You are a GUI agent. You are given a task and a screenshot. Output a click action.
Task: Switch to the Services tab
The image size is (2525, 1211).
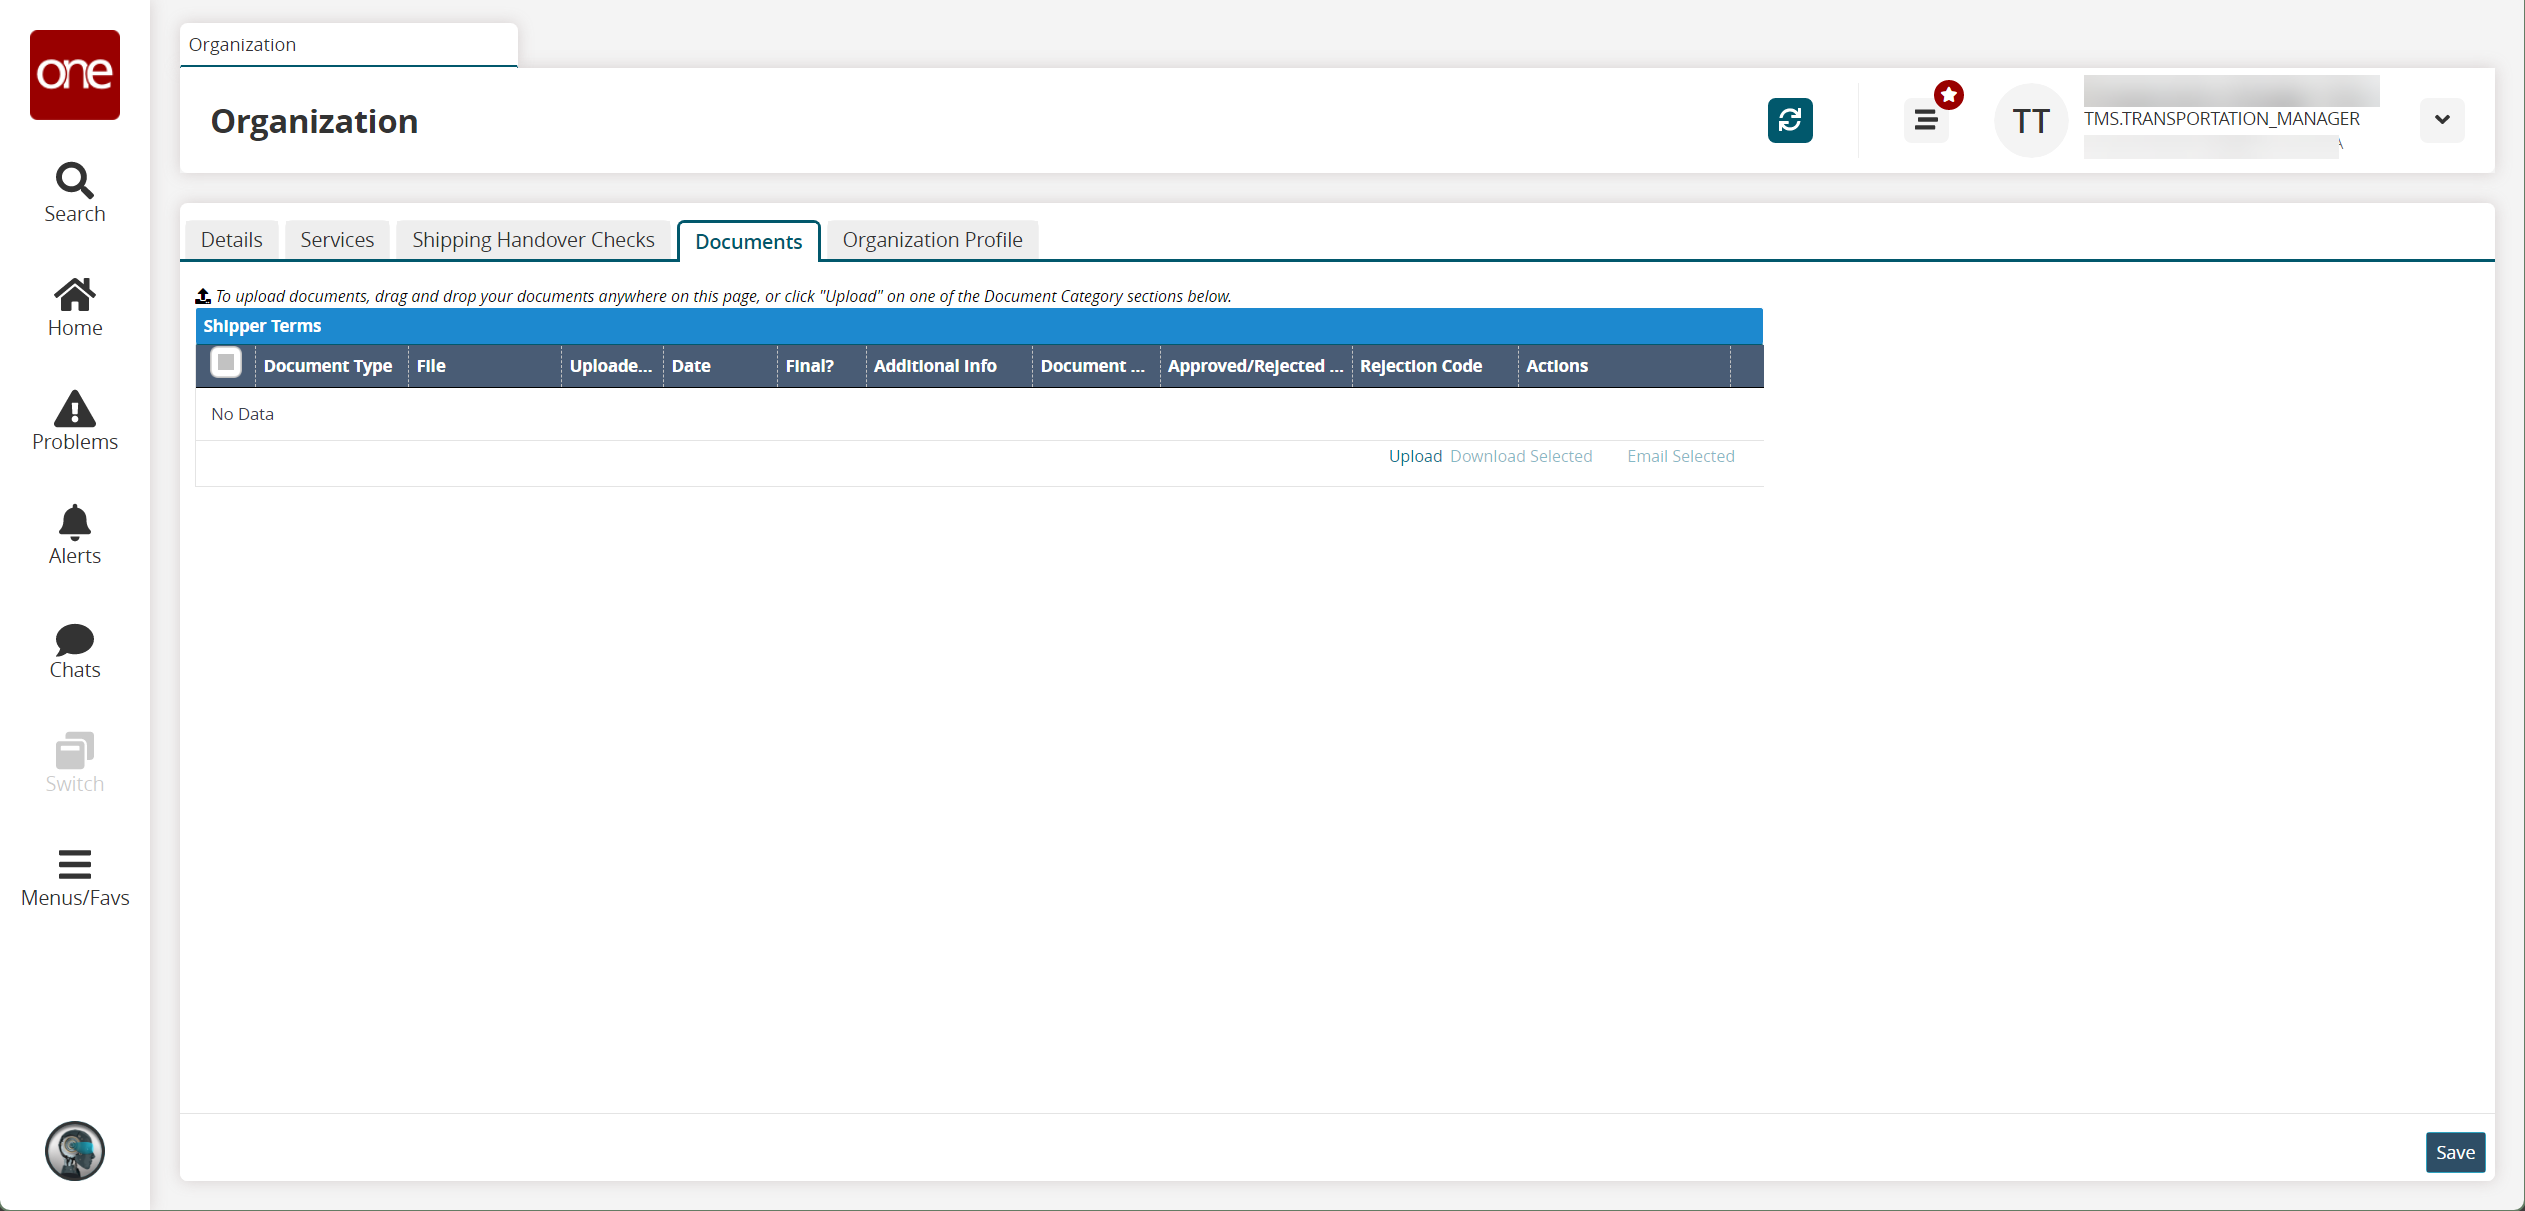tap(337, 240)
